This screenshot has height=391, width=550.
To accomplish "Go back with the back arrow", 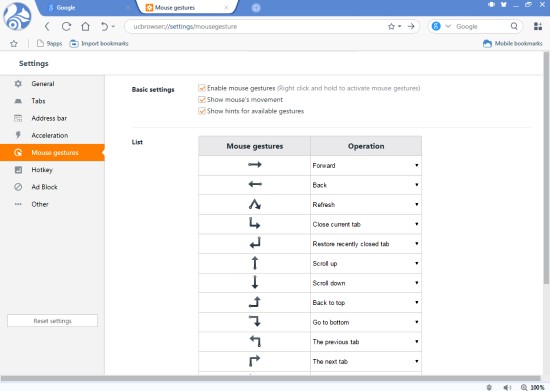I will click(x=47, y=26).
